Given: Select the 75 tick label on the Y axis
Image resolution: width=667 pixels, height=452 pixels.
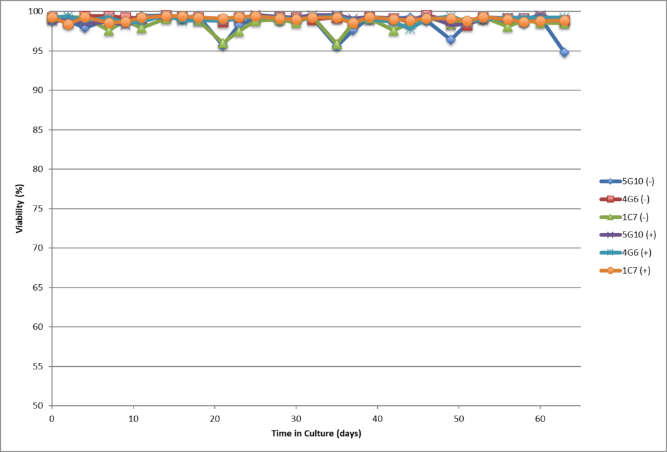Looking at the screenshot, I should 38,208.
